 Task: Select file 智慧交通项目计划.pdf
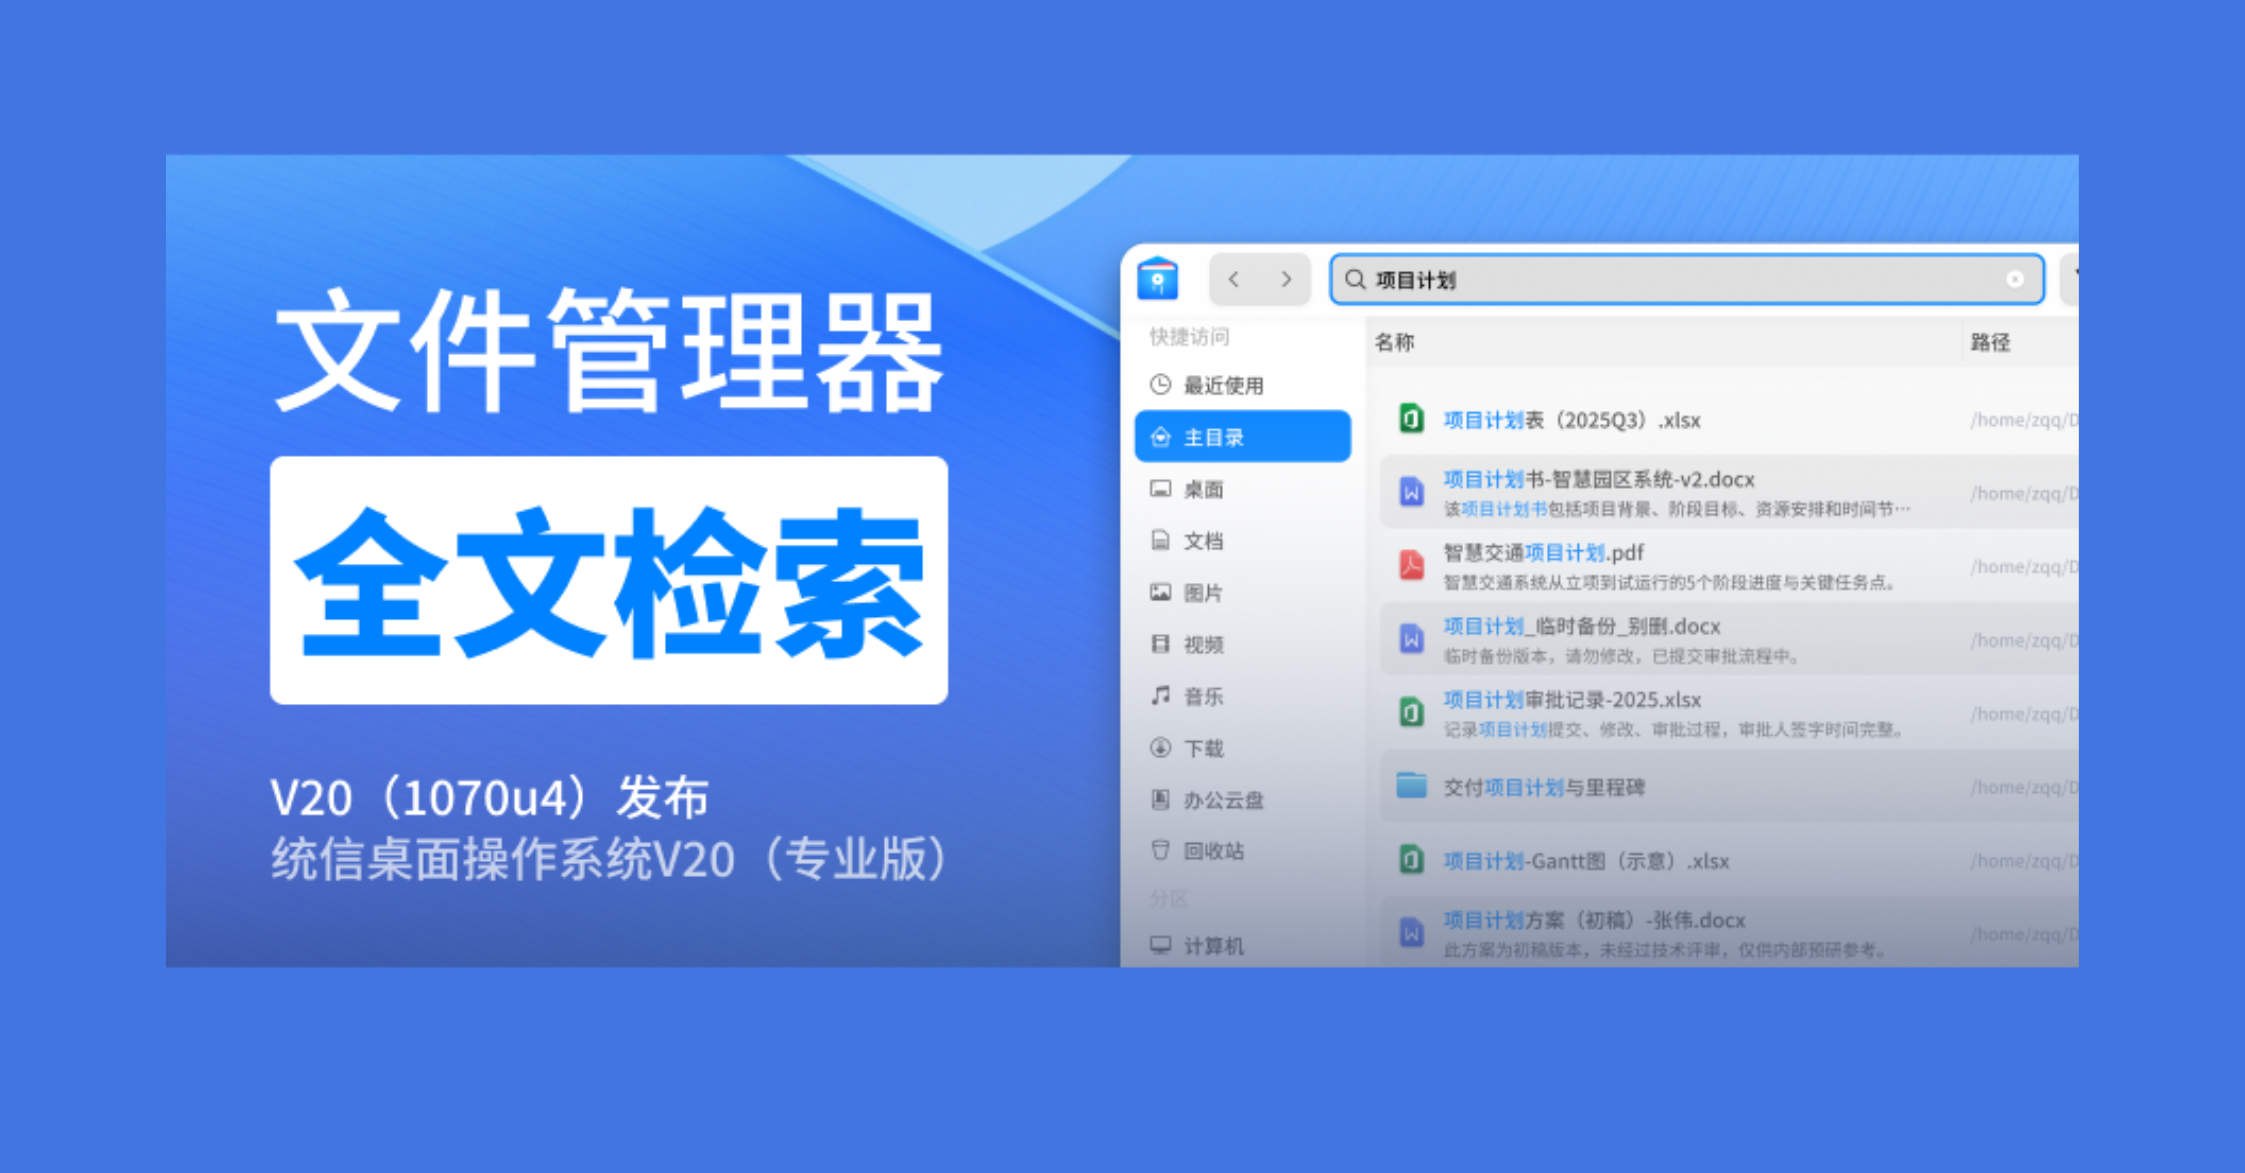click(1729, 566)
